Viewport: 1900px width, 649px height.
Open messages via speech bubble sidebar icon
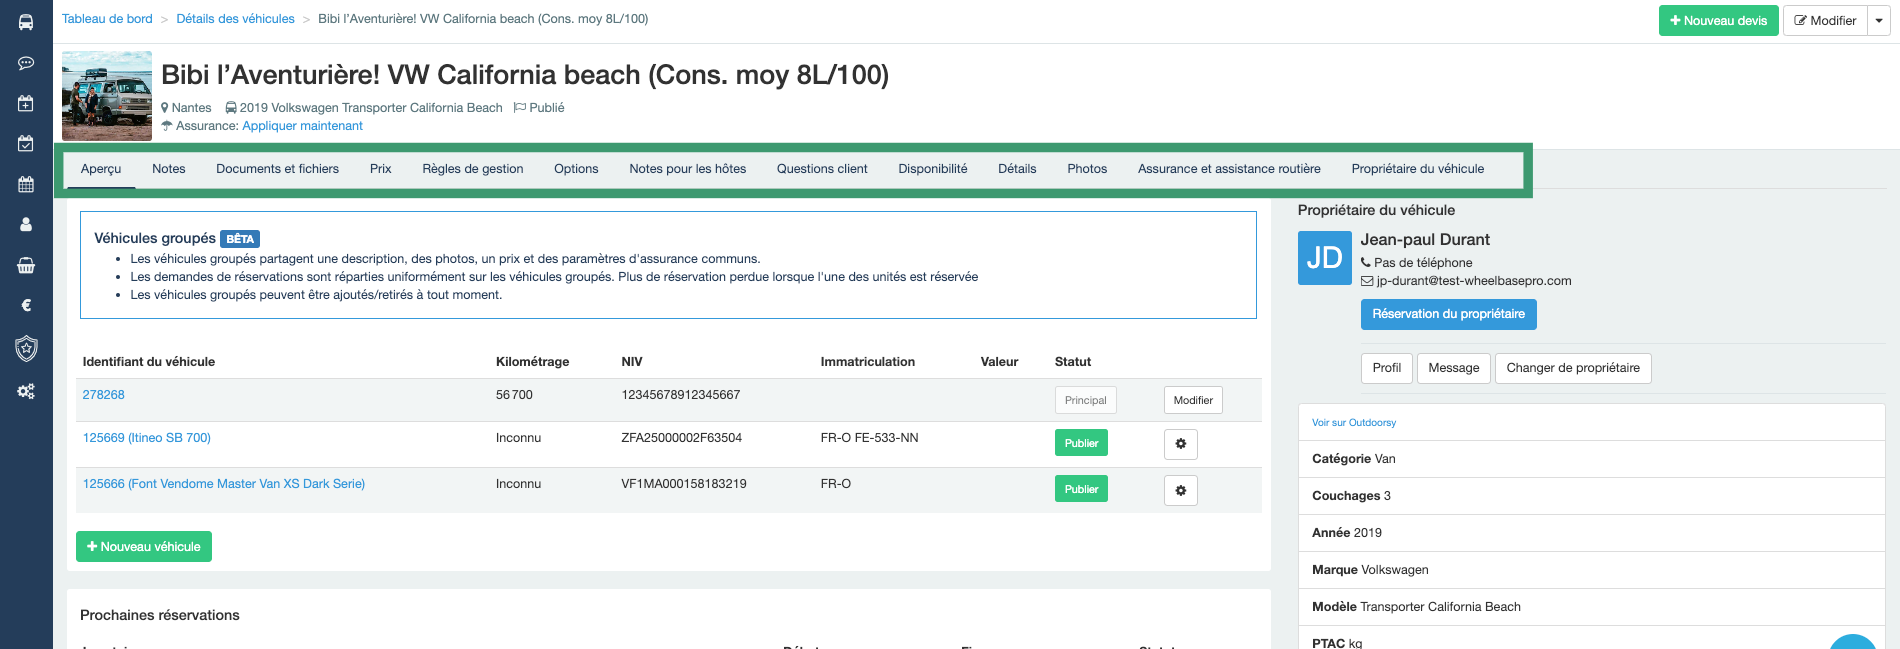coord(26,63)
